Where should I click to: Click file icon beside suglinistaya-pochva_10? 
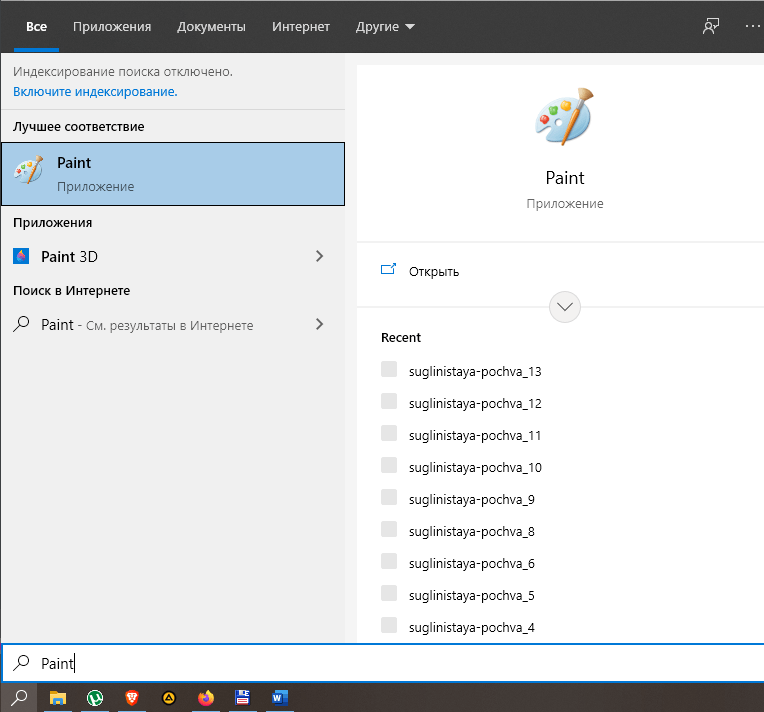tap(389, 465)
